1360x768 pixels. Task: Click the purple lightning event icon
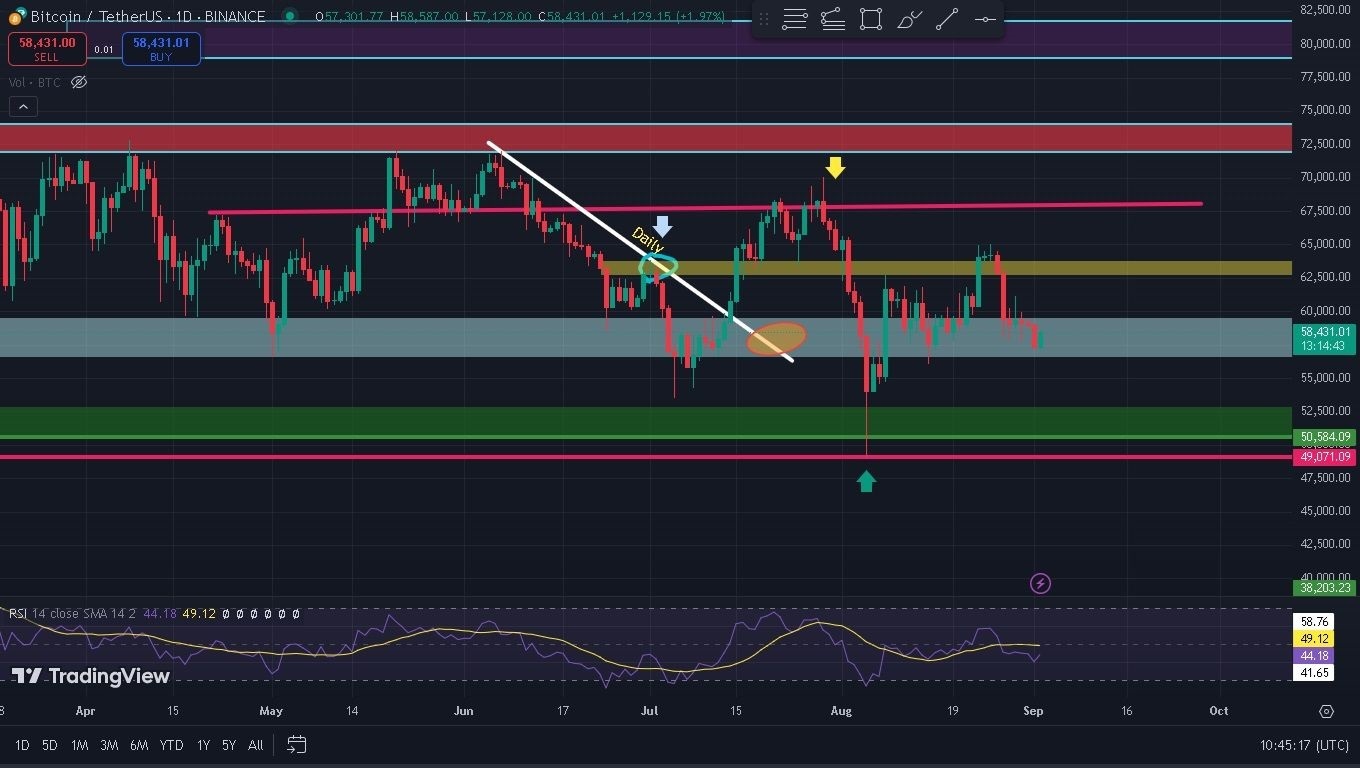[1040, 583]
